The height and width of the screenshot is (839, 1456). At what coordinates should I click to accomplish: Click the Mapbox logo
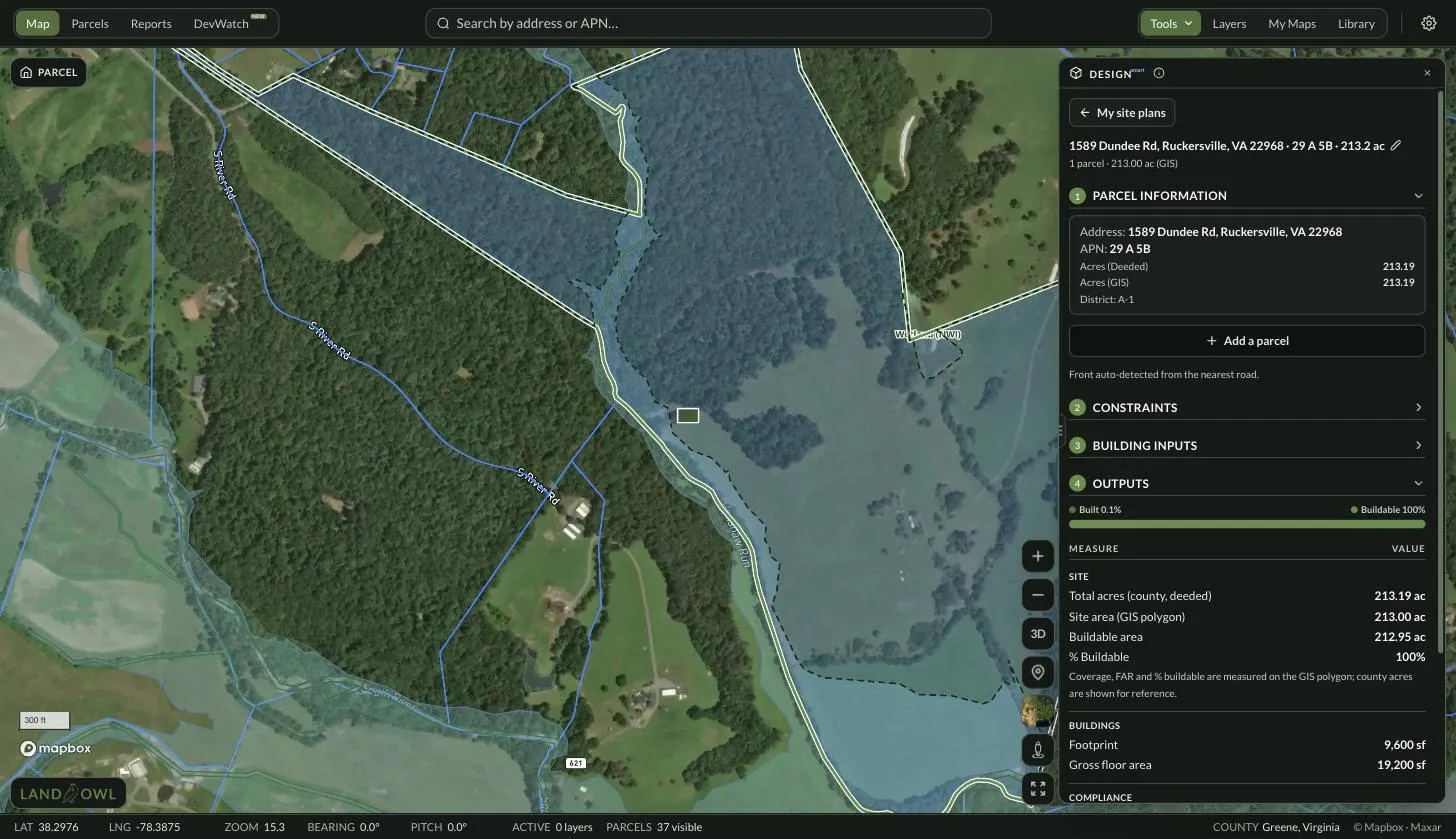(56, 748)
